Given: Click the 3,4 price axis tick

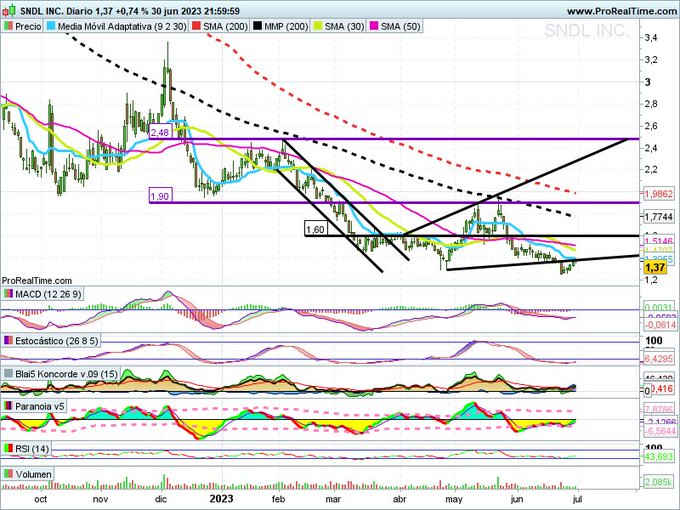Looking at the screenshot, I should tap(651, 38).
